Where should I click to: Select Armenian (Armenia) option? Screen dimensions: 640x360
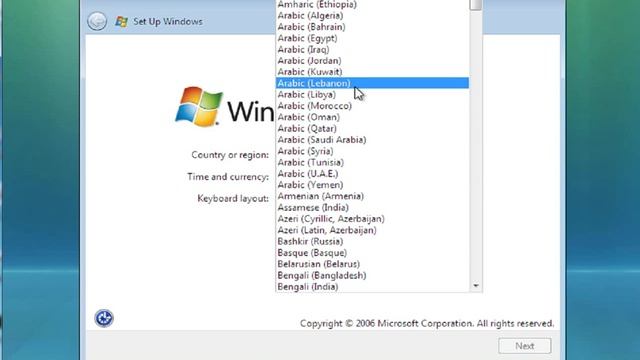pos(372,196)
